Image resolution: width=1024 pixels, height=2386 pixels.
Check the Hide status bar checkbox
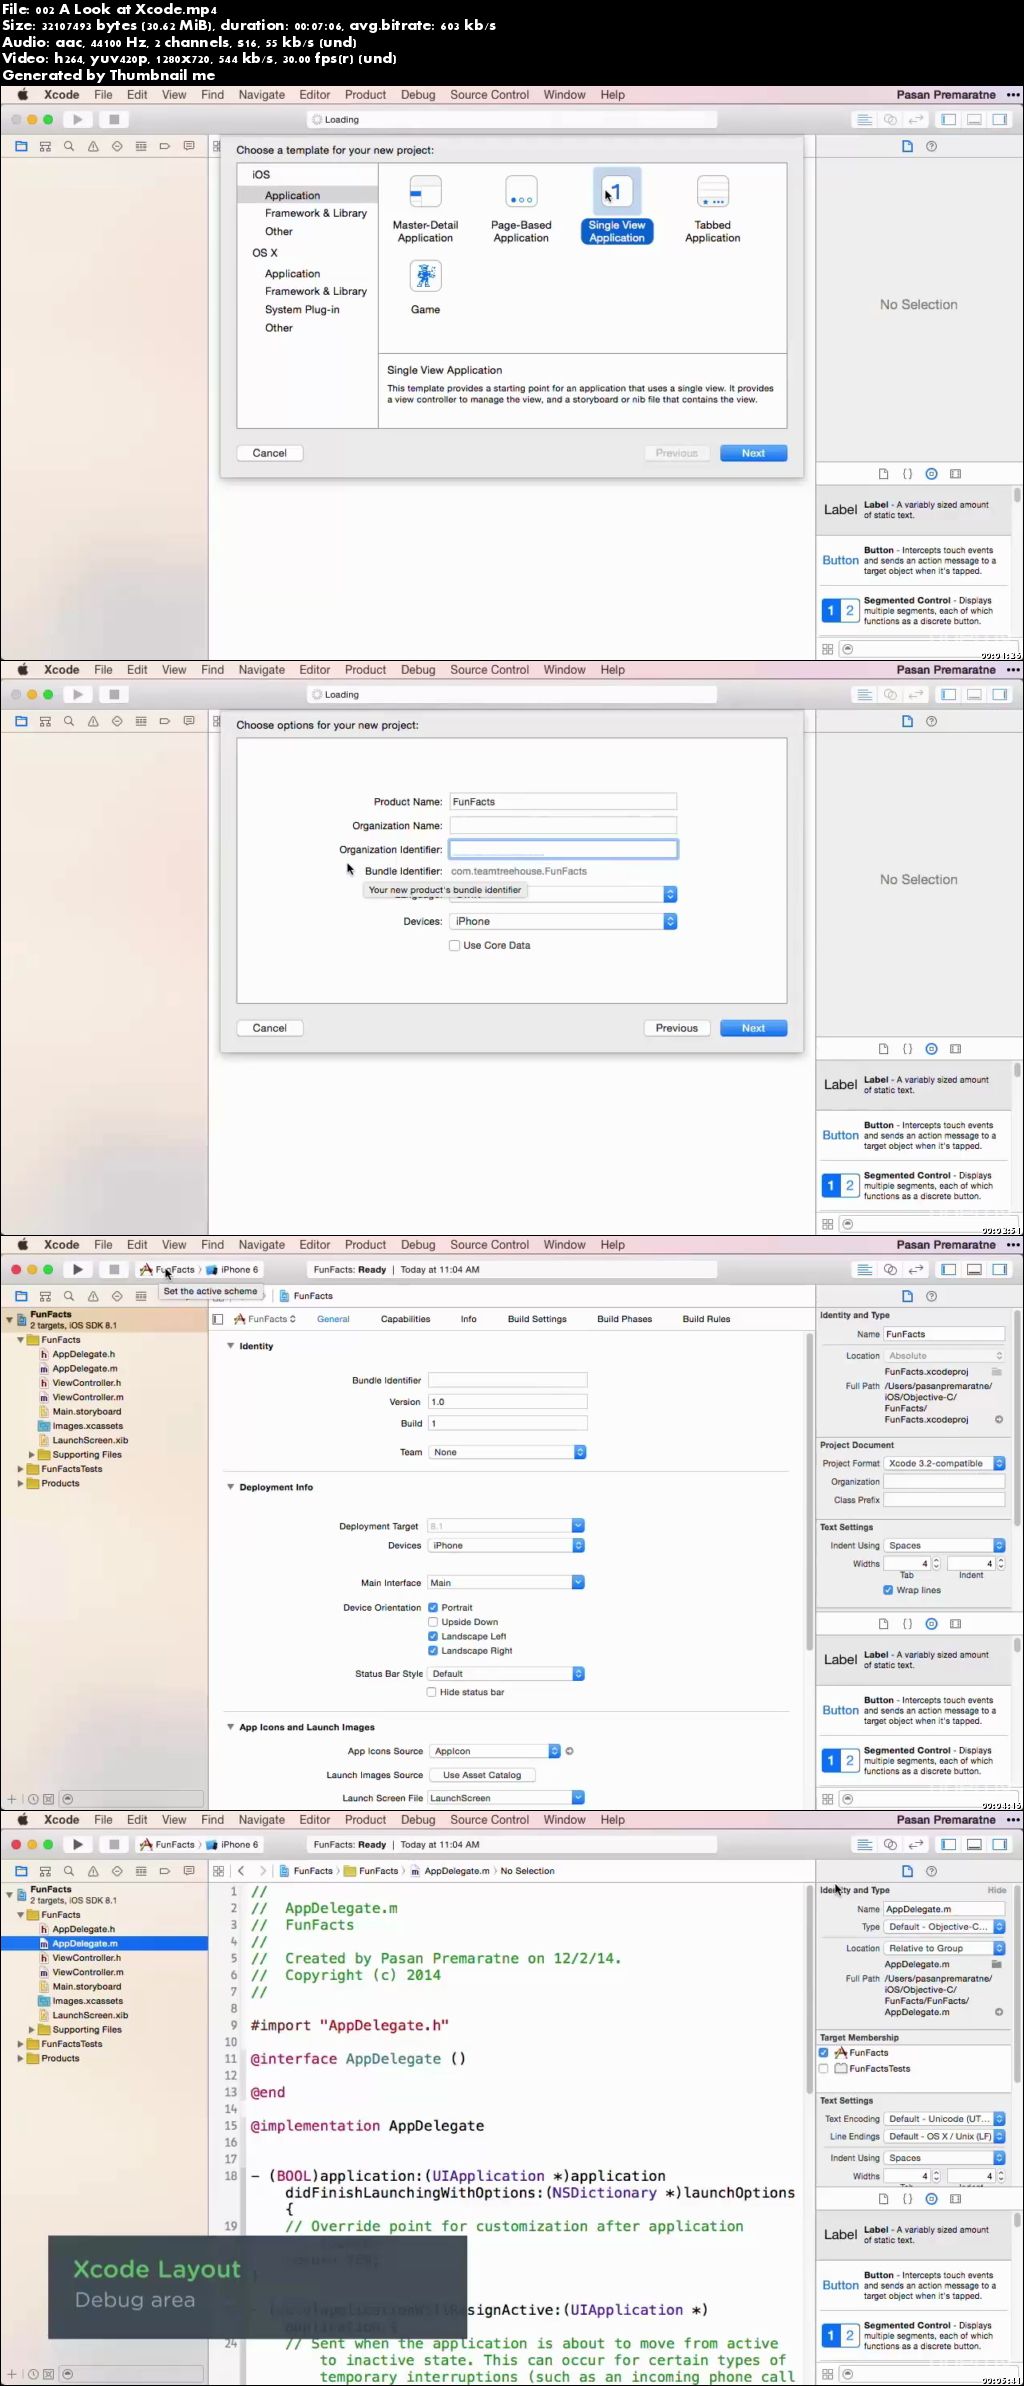(x=432, y=1692)
